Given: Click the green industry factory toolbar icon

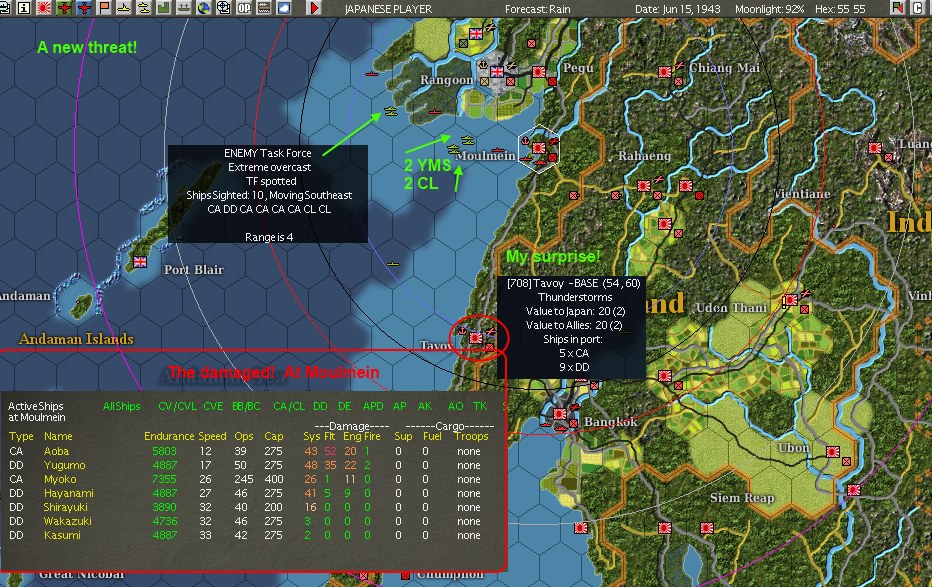Looking at the screenshot, I should click(x=163, y=8).
